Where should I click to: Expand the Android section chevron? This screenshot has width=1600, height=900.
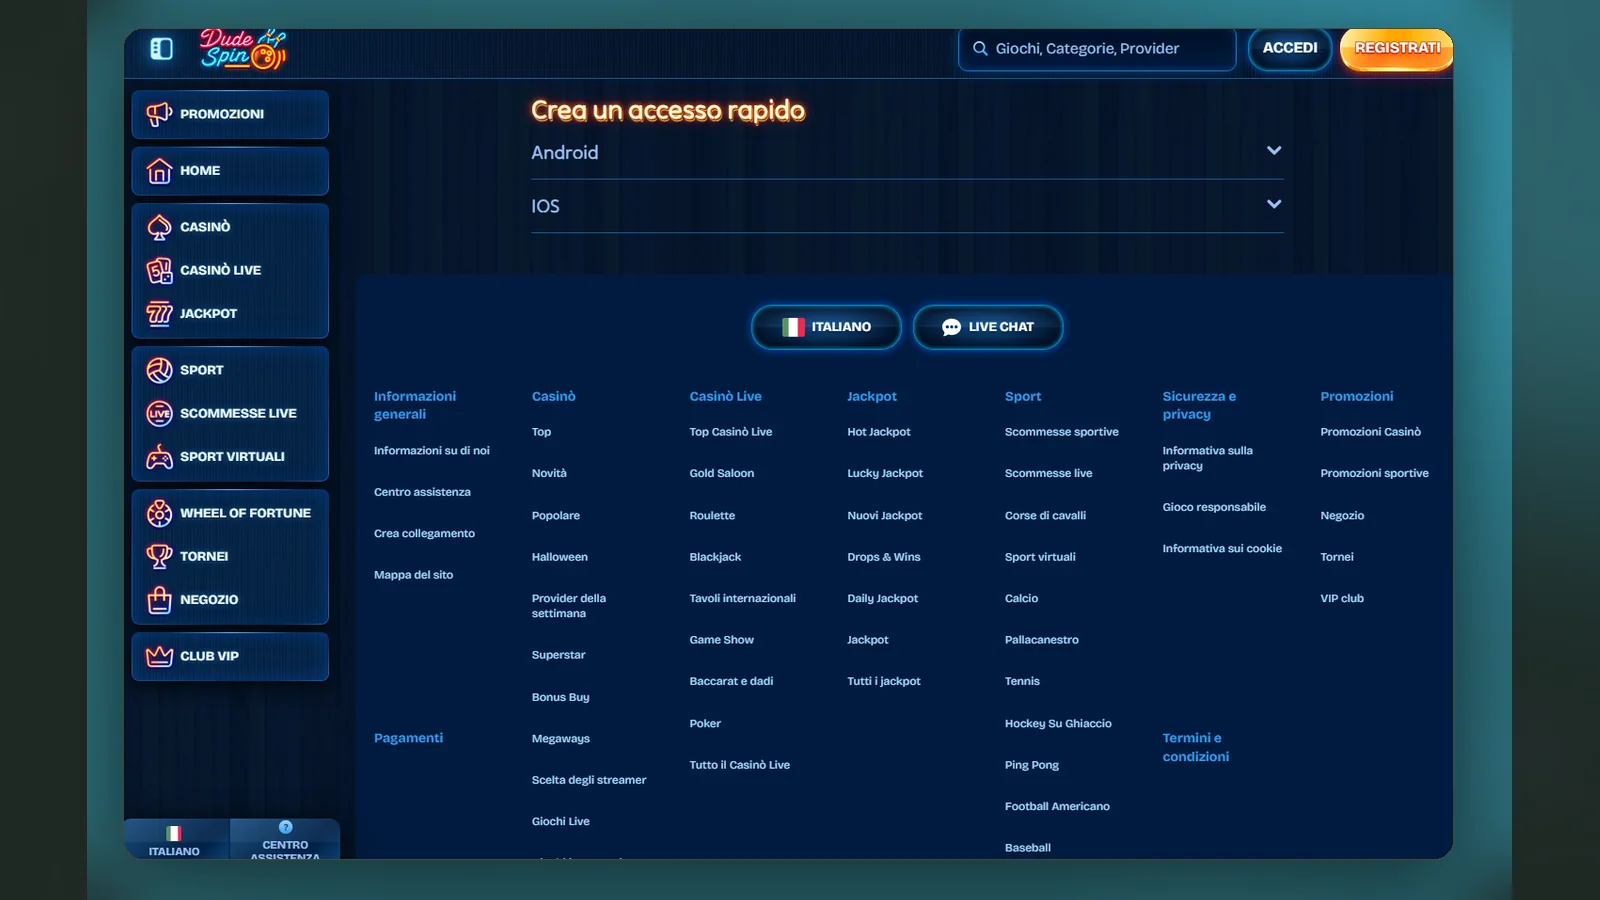[1274, 150]
